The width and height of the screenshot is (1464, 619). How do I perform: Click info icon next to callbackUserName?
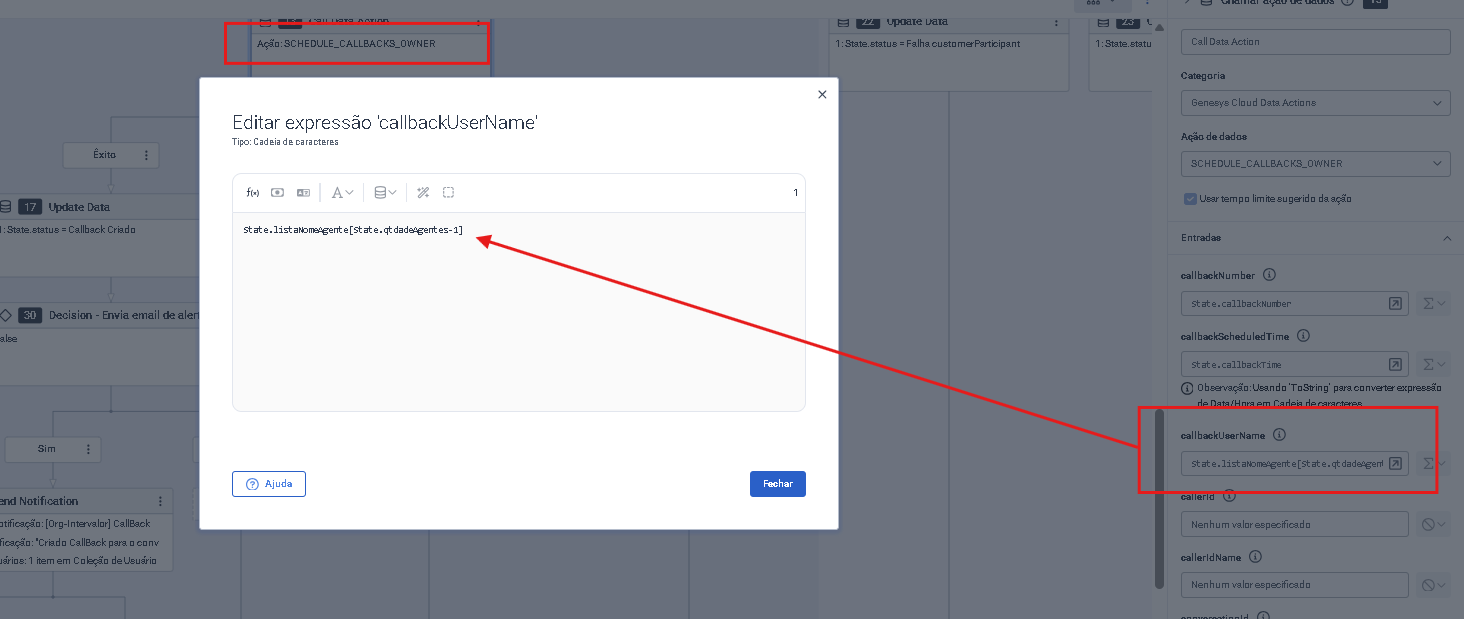(1280, 435)
